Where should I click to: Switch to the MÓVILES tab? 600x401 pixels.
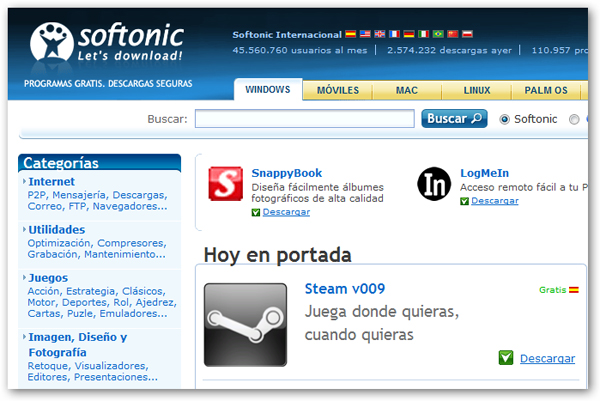(x=338, y=90)
